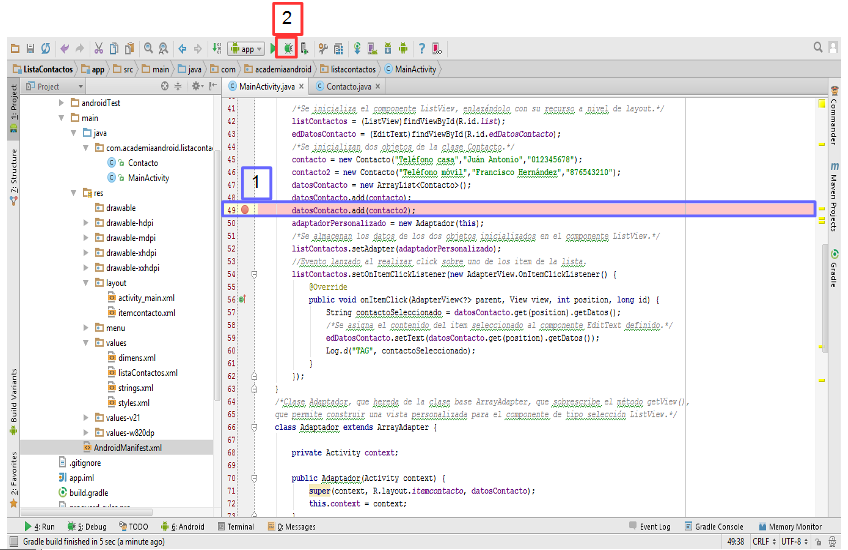Click Collapse All in Project panel

coord(177,87)
